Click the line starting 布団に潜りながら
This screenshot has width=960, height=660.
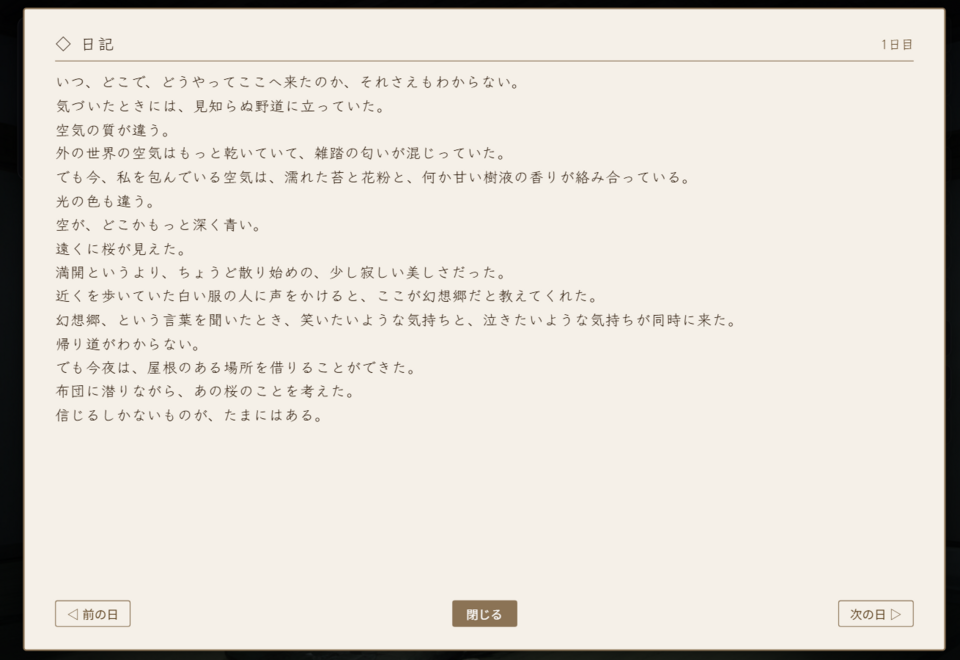coord(205,391)
